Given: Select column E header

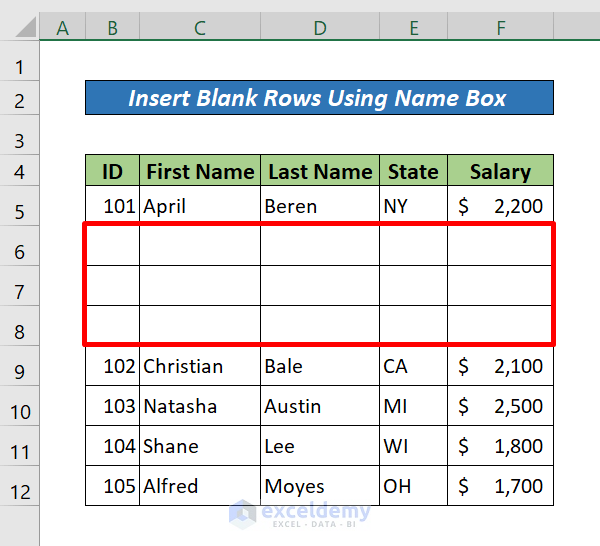Looking at the screenshot, I should (x=414, y=28).
